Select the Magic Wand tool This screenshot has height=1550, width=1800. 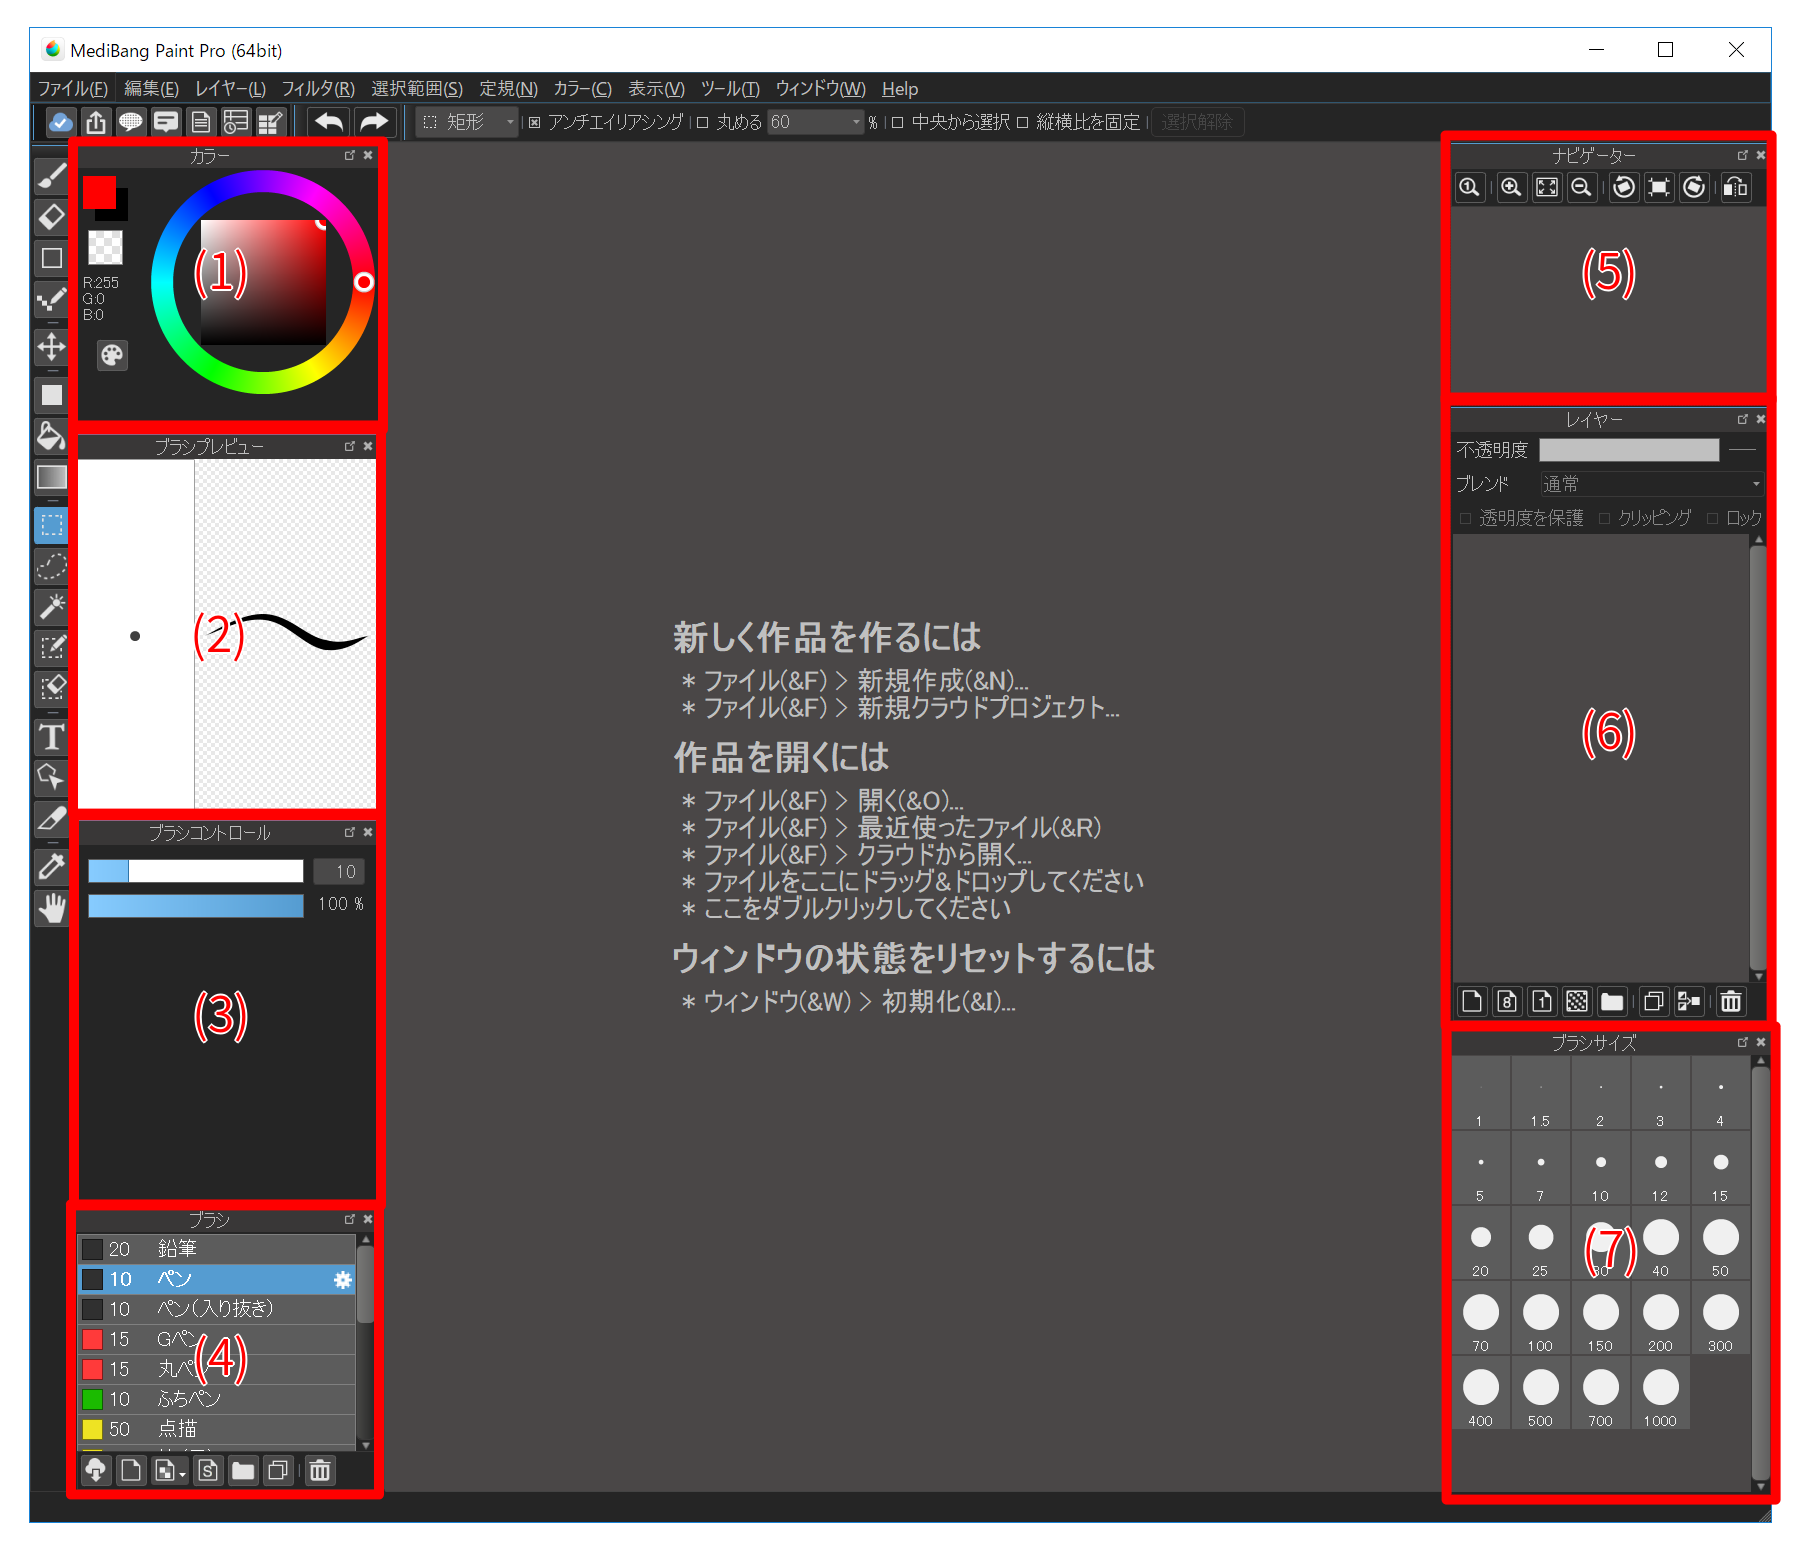click(x=51, y=606)
